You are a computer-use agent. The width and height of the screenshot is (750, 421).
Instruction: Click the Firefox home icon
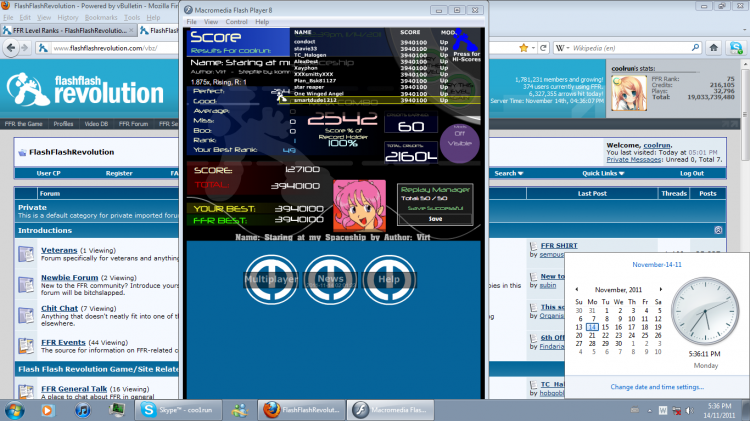(x=714, y=48)
